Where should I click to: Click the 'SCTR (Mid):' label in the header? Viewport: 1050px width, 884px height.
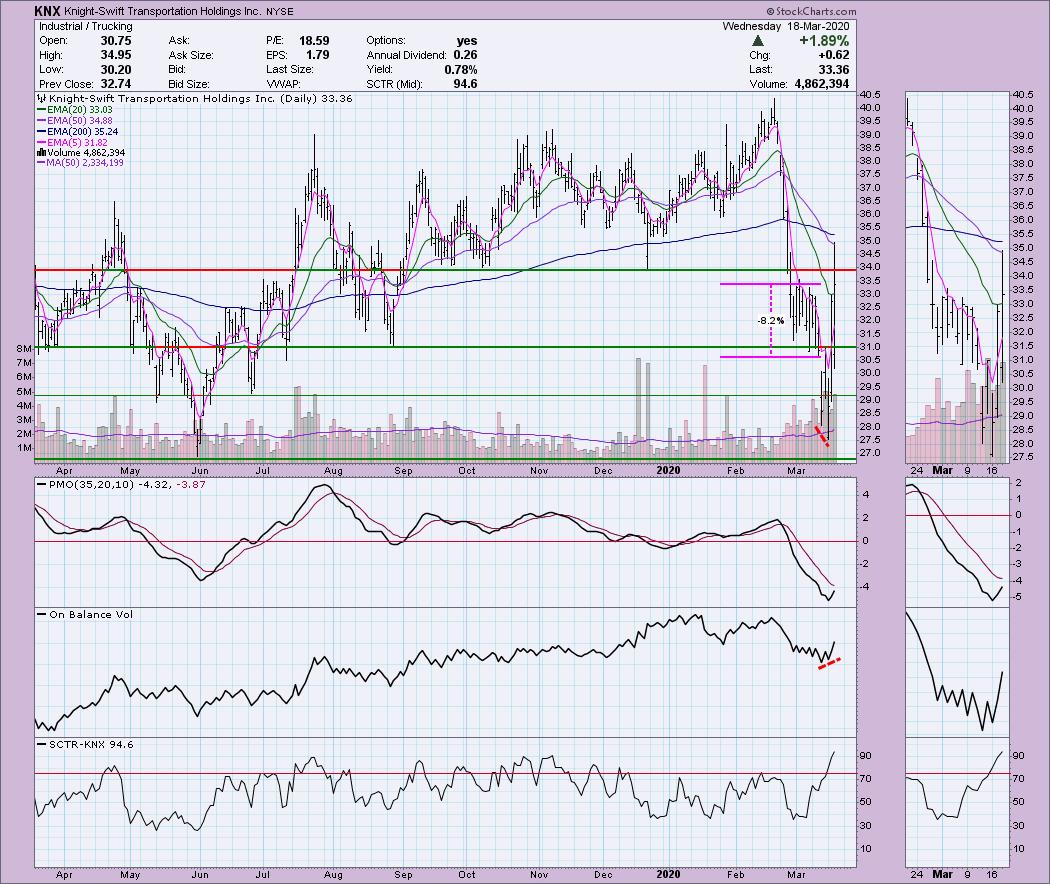pos(395,84)
